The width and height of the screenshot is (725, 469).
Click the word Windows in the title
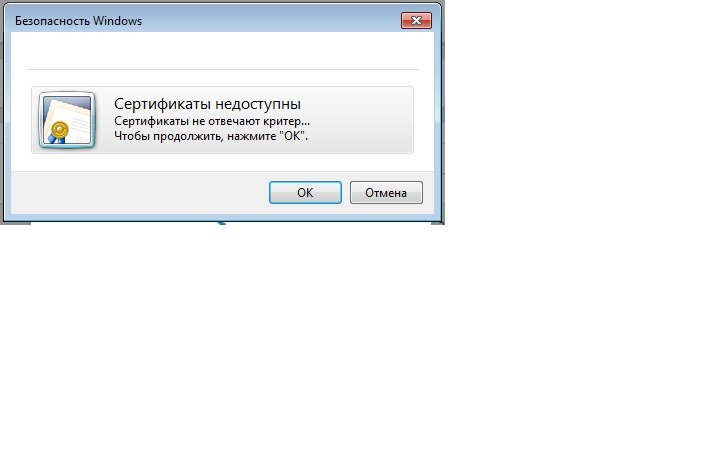117,21
